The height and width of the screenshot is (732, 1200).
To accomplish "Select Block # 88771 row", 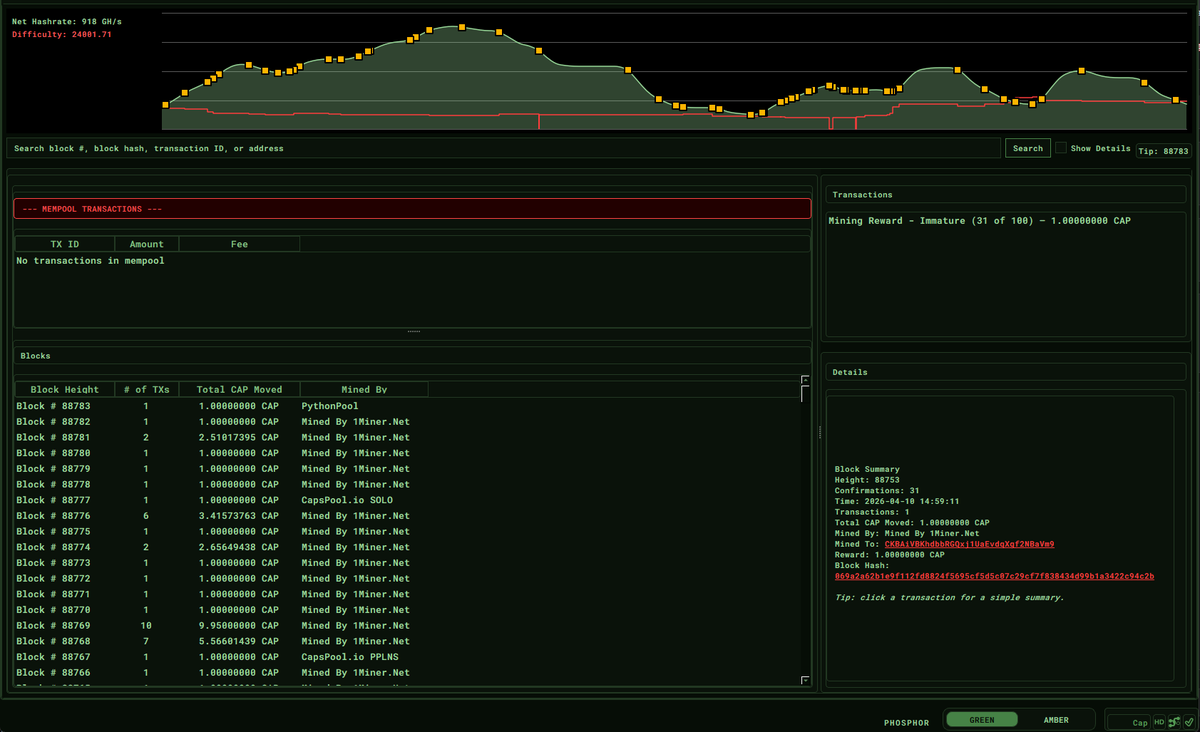I will tap(408, 595).
